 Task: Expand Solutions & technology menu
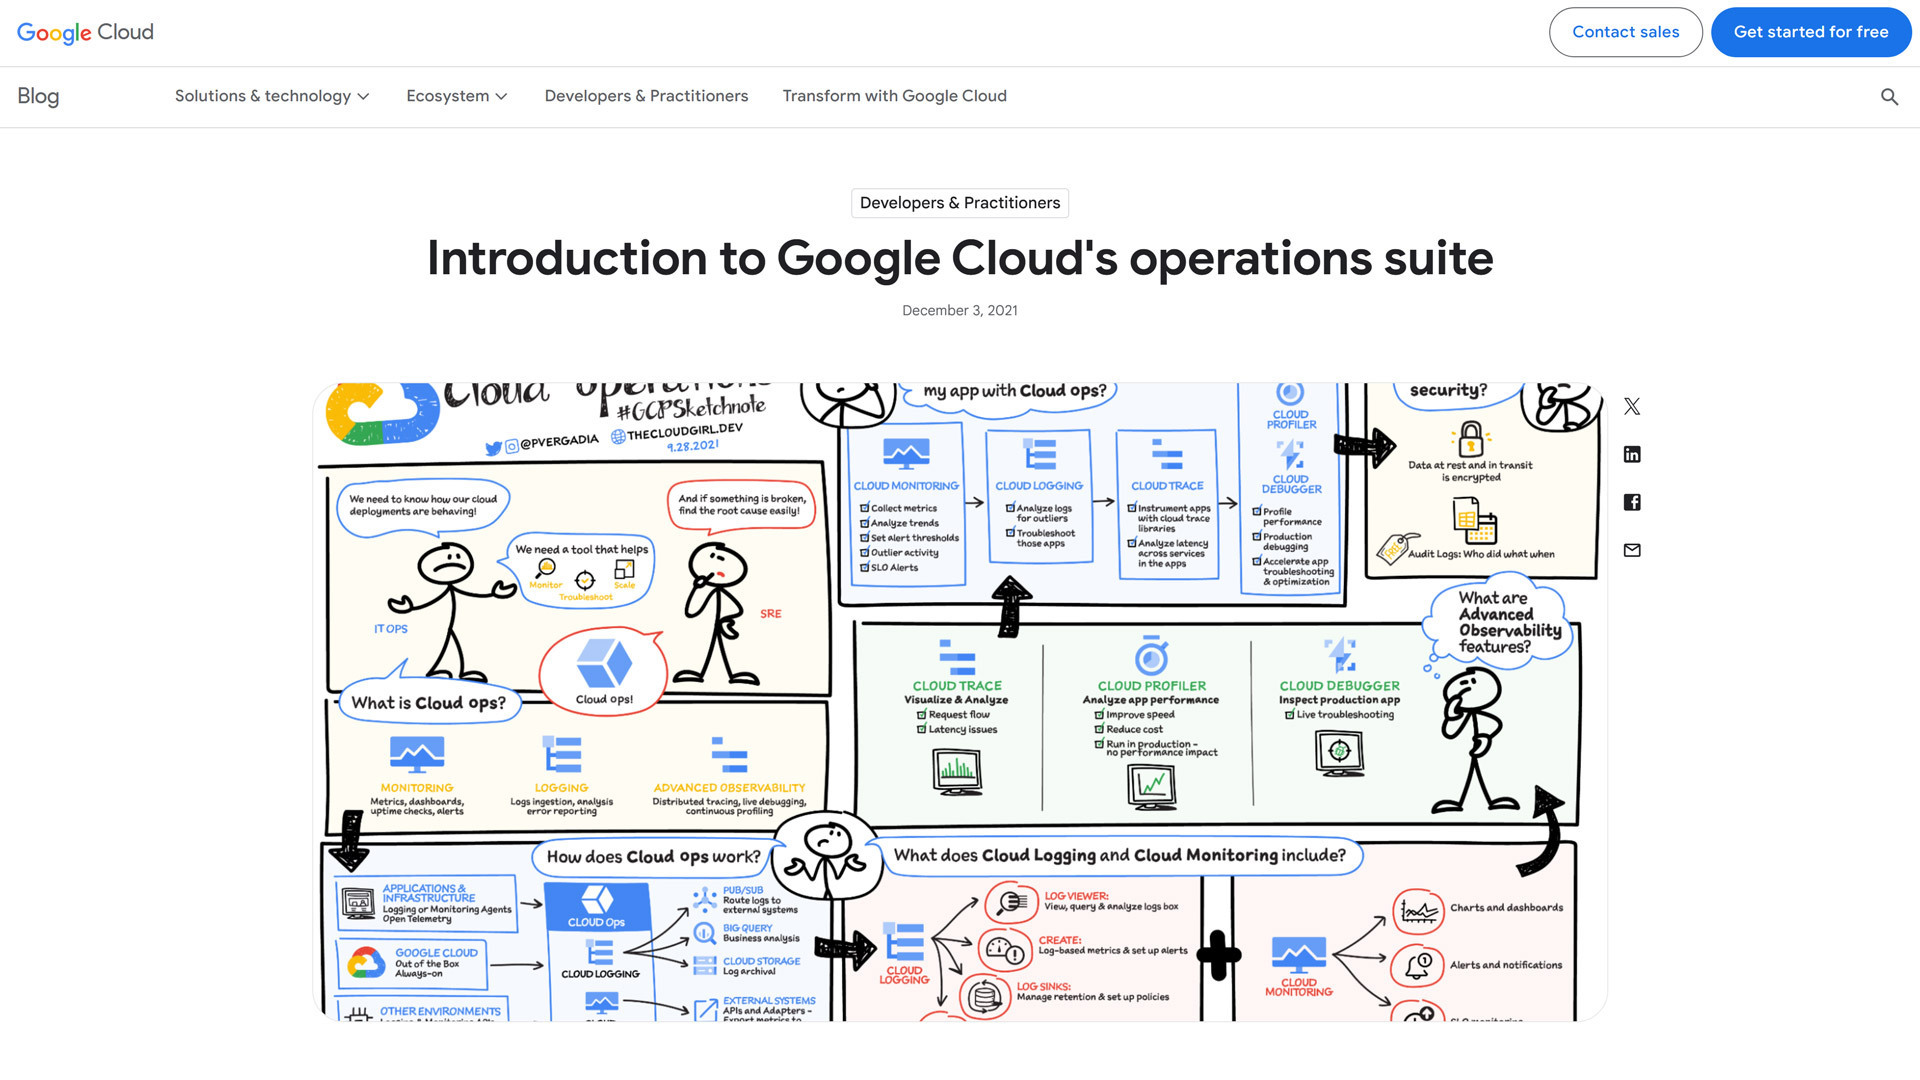coord(272,96)
